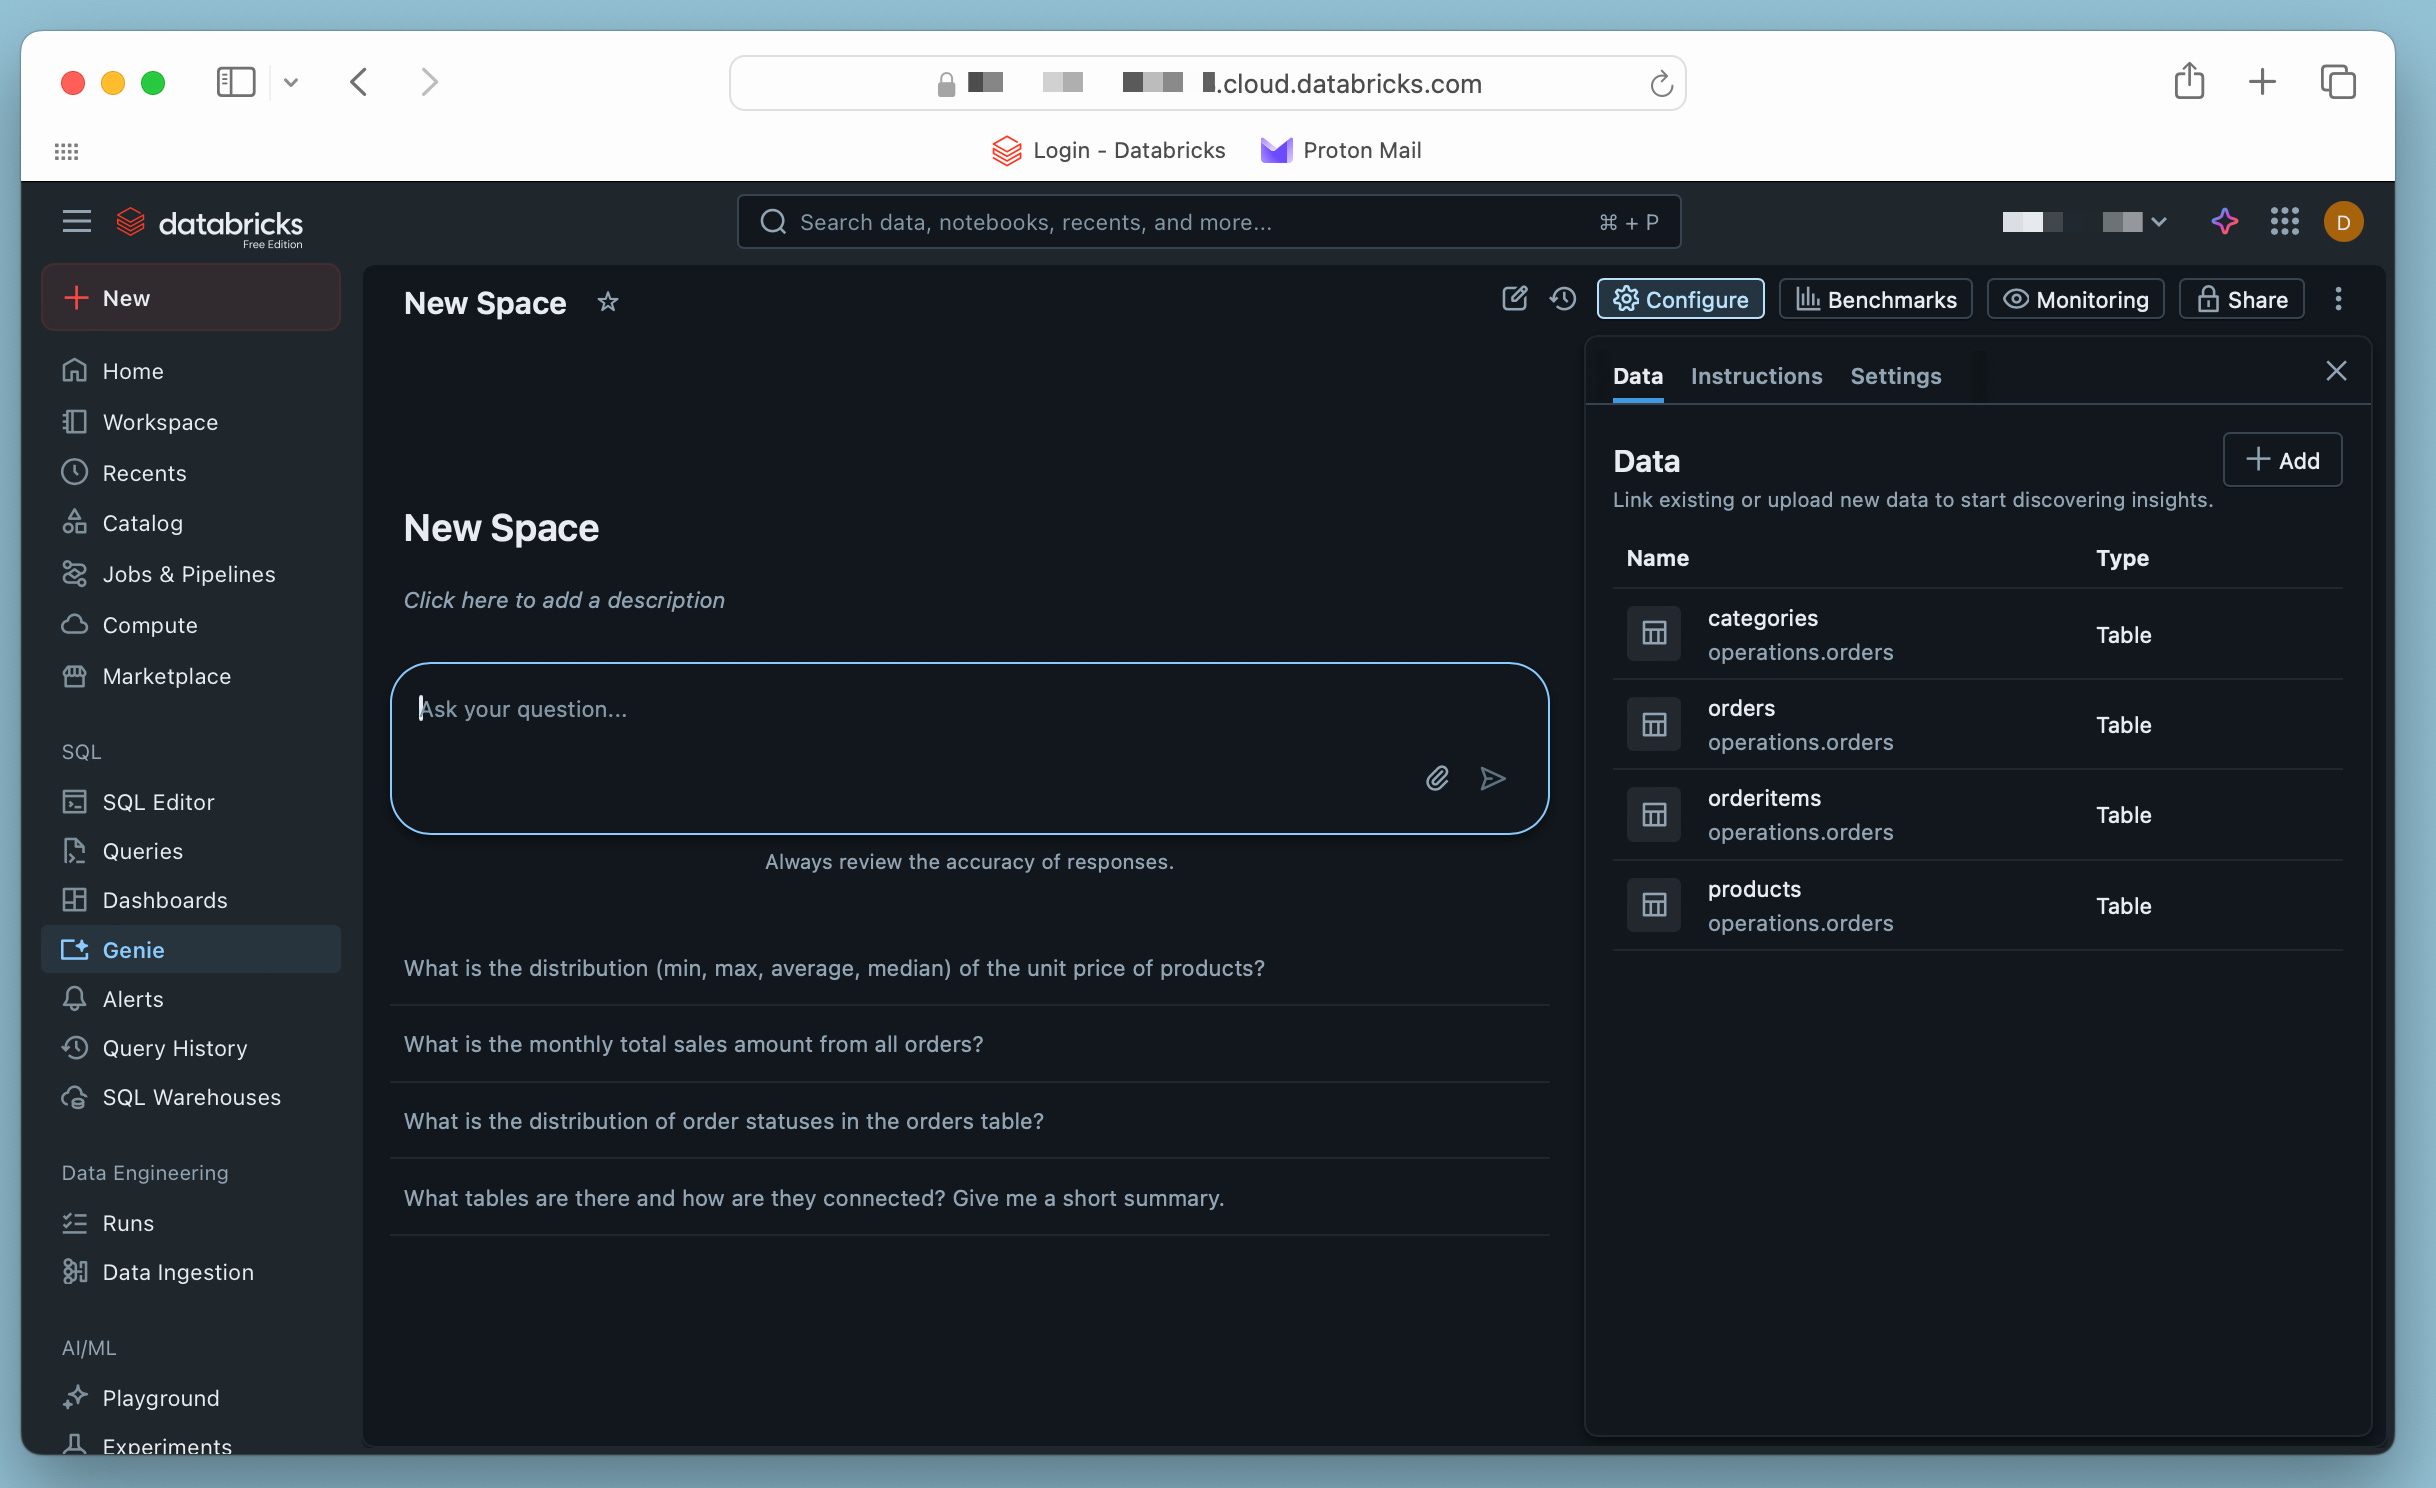Star the New Space as favorite
This screenshot has width=2436, height=1488.
point(608,301)
